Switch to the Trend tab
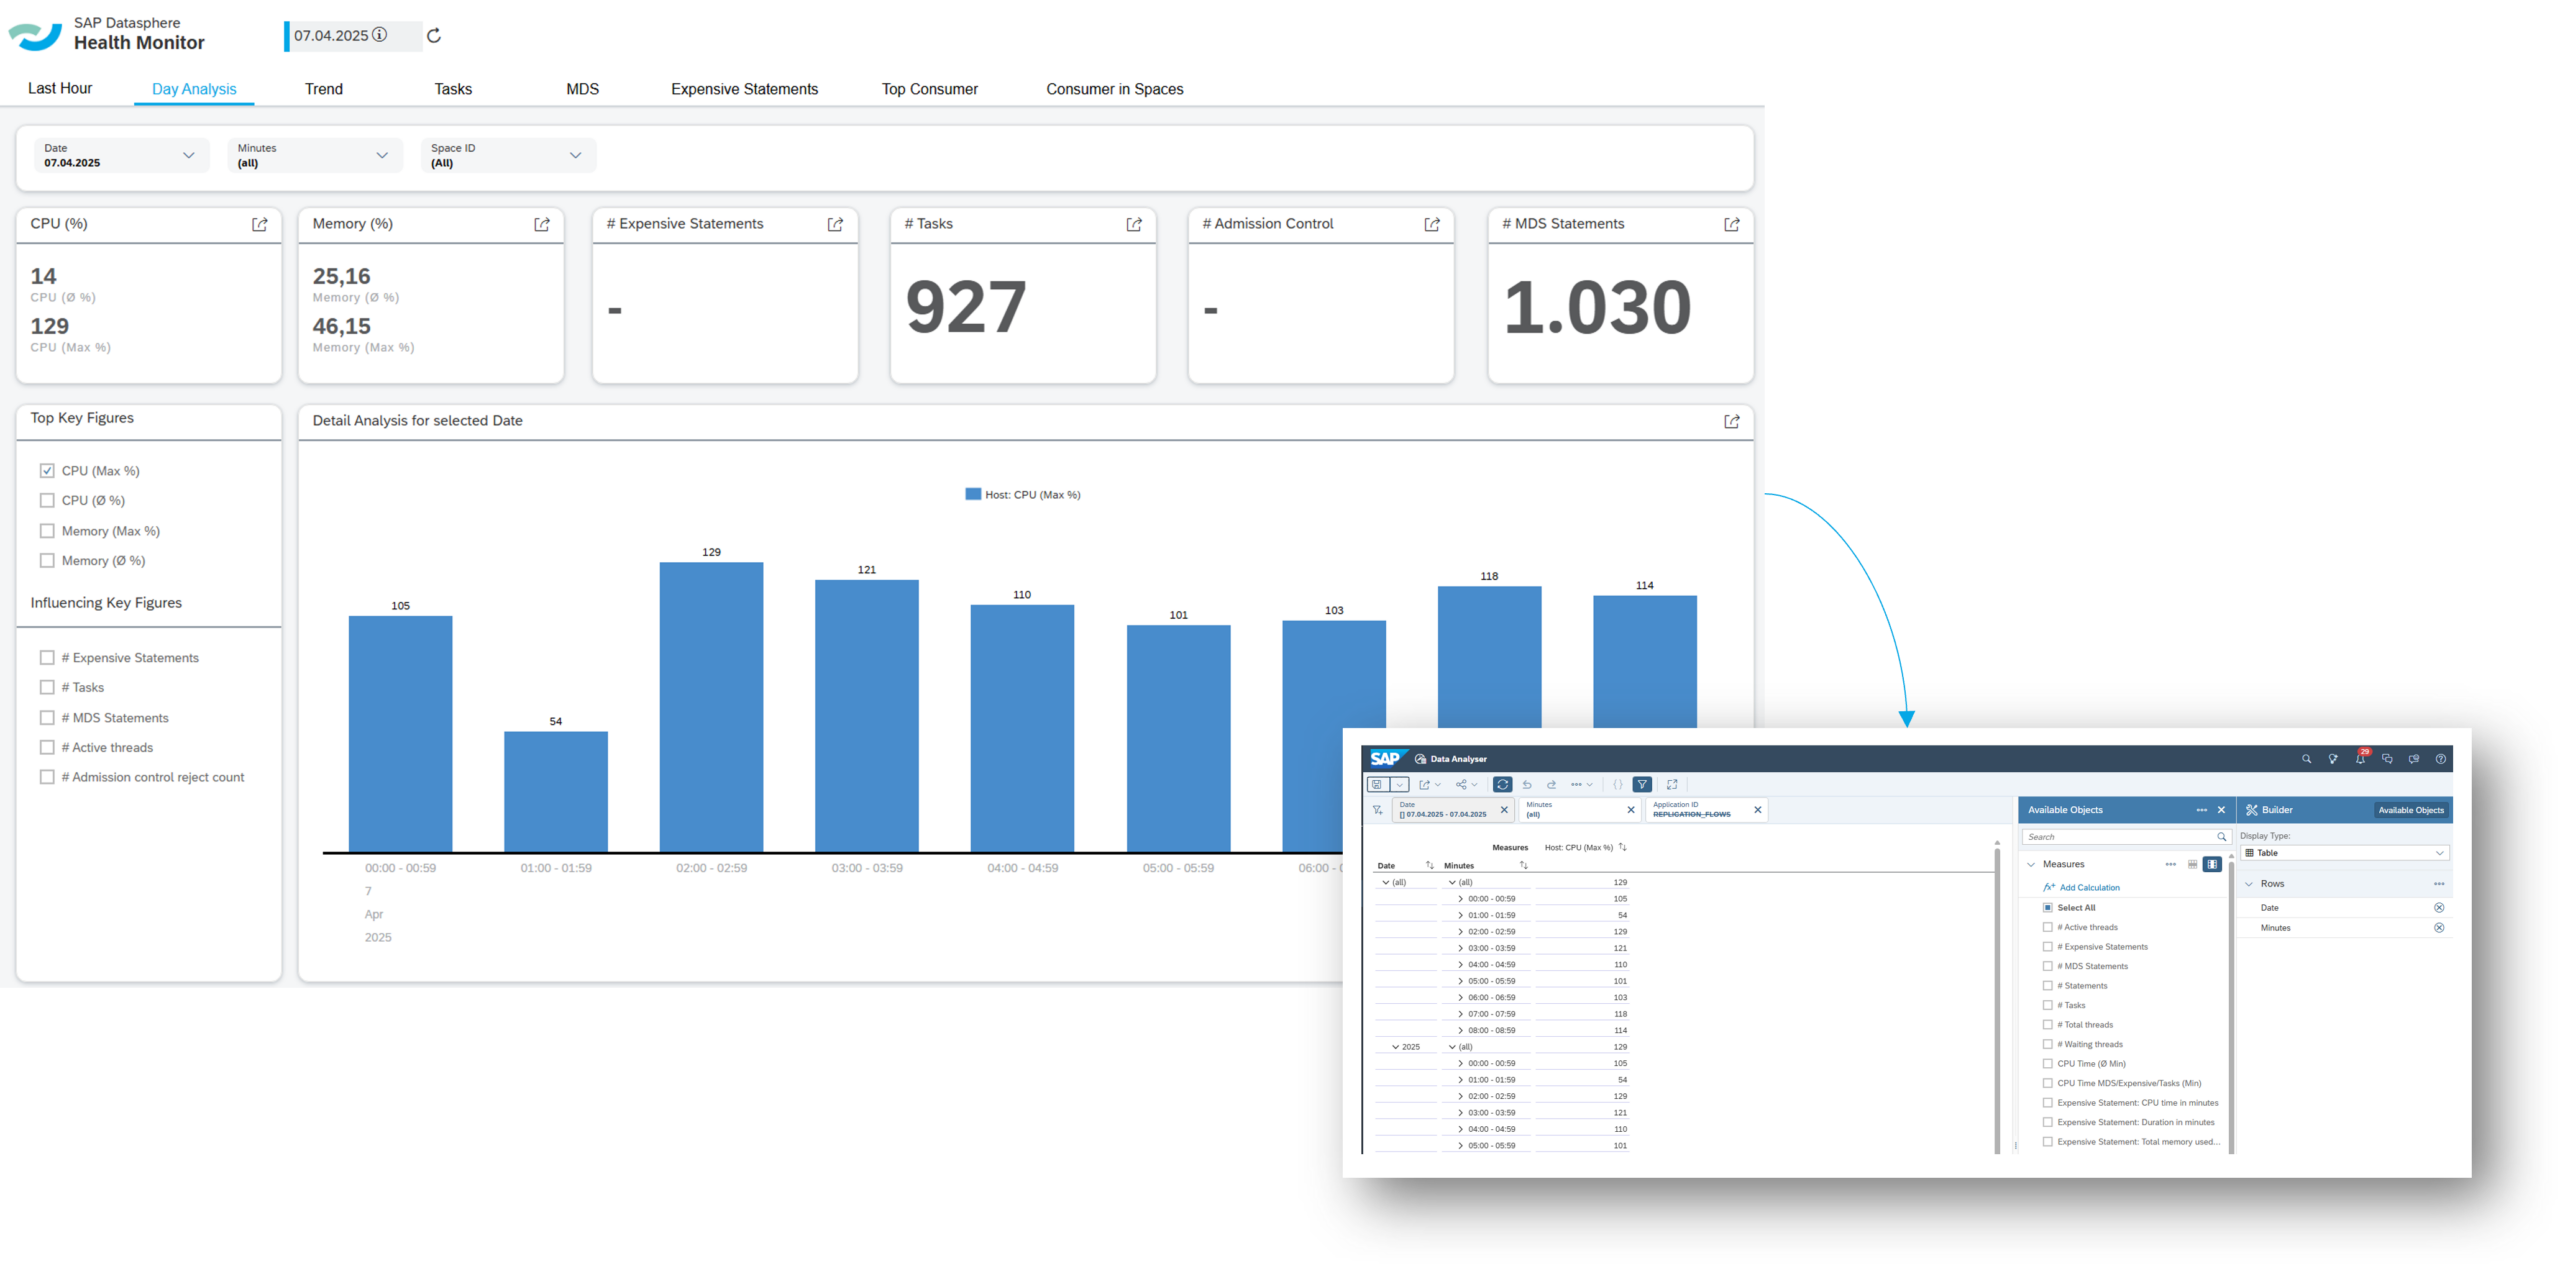This screenshot has width=2560, height=1266. 324,89
